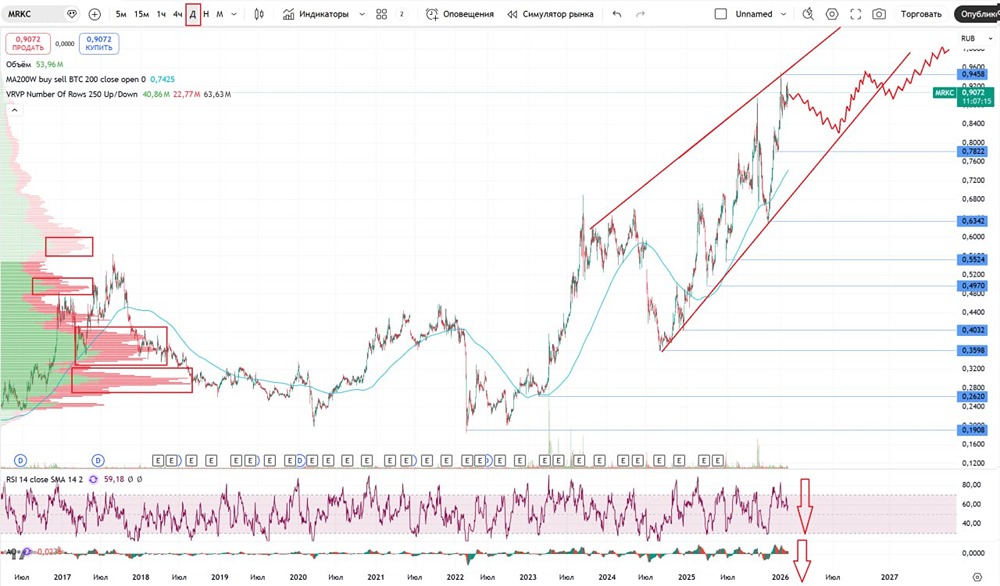Image resolution: width=1000 pixels, height=586 pixels.
Task: Open the candlestick chart style selector
Action: click(259, 14)
